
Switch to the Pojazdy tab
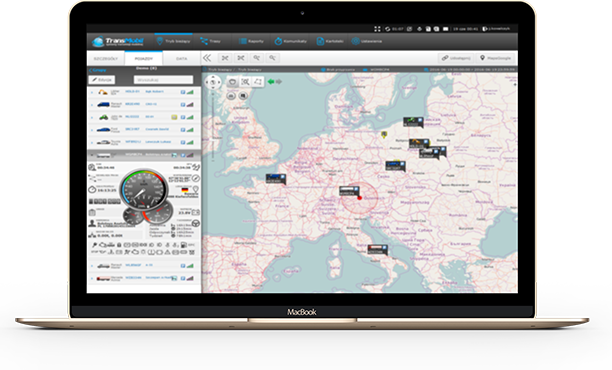coord(143,59)
